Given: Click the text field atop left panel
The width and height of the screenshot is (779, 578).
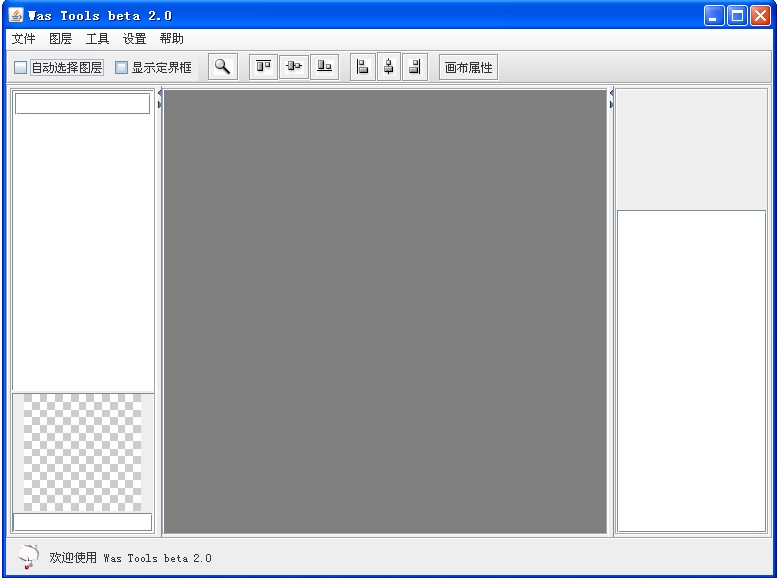Looking at the screenshot, I should pos(82,104).
